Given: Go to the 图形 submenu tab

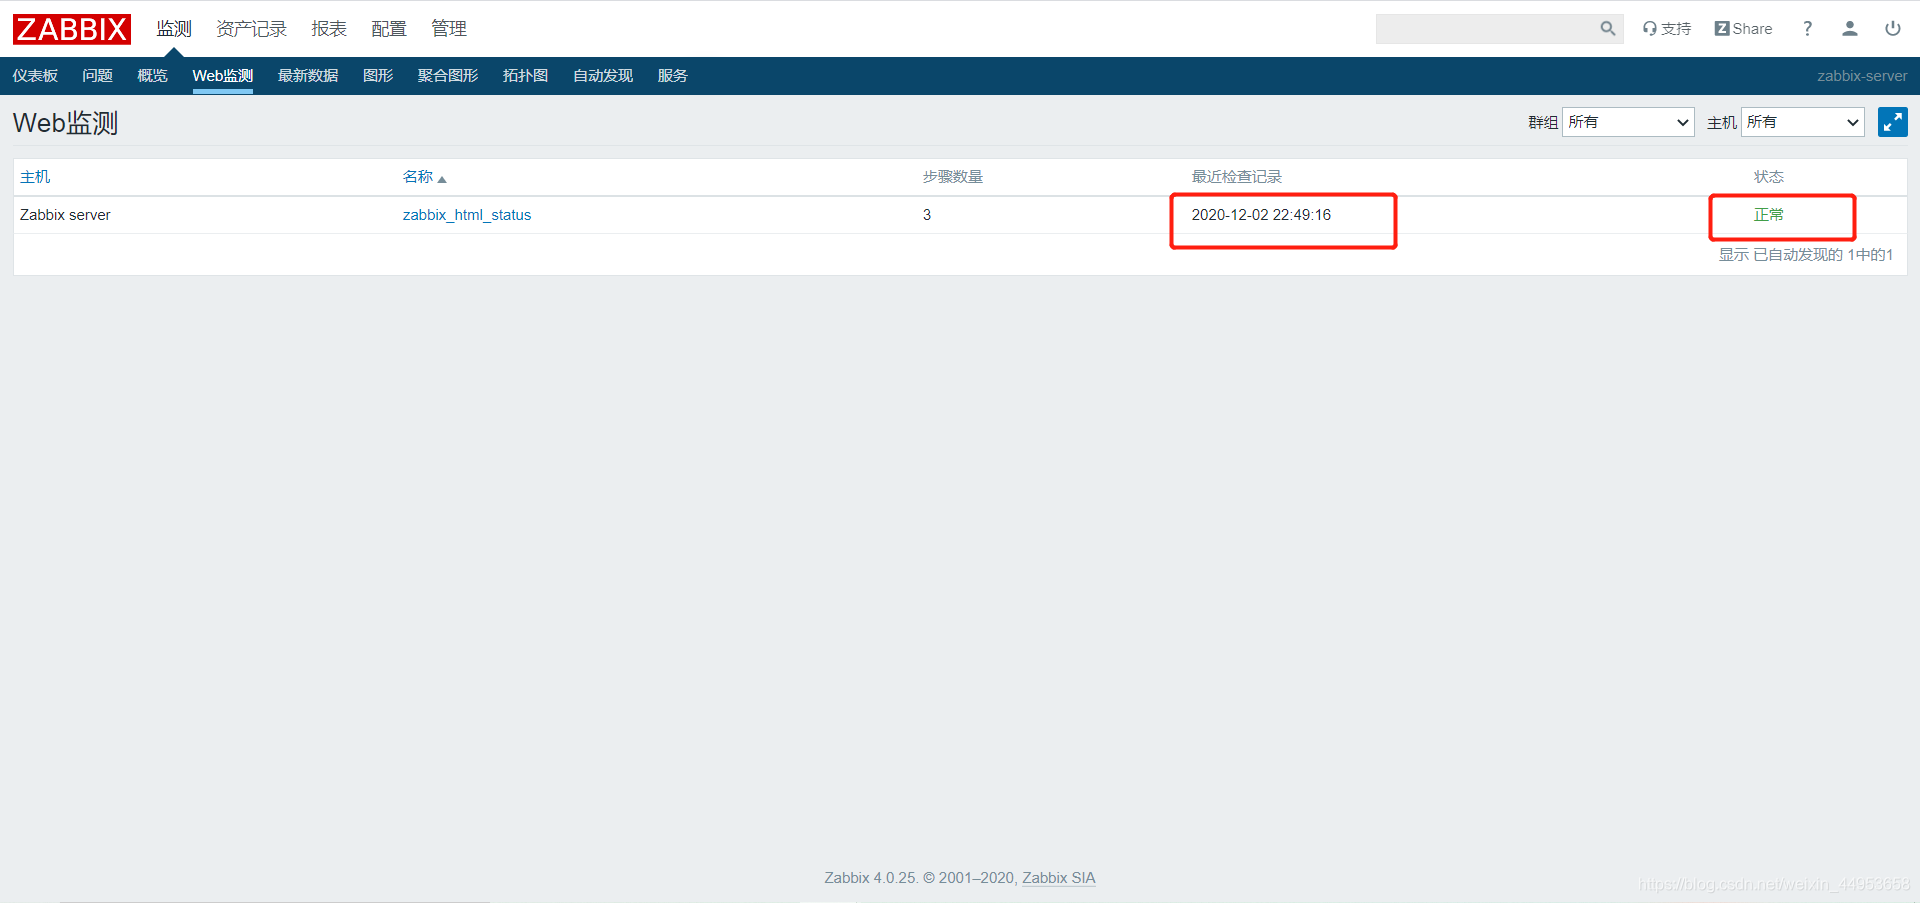Looking at the screenshot, I should pyautogui.click(x=378, y=76).
